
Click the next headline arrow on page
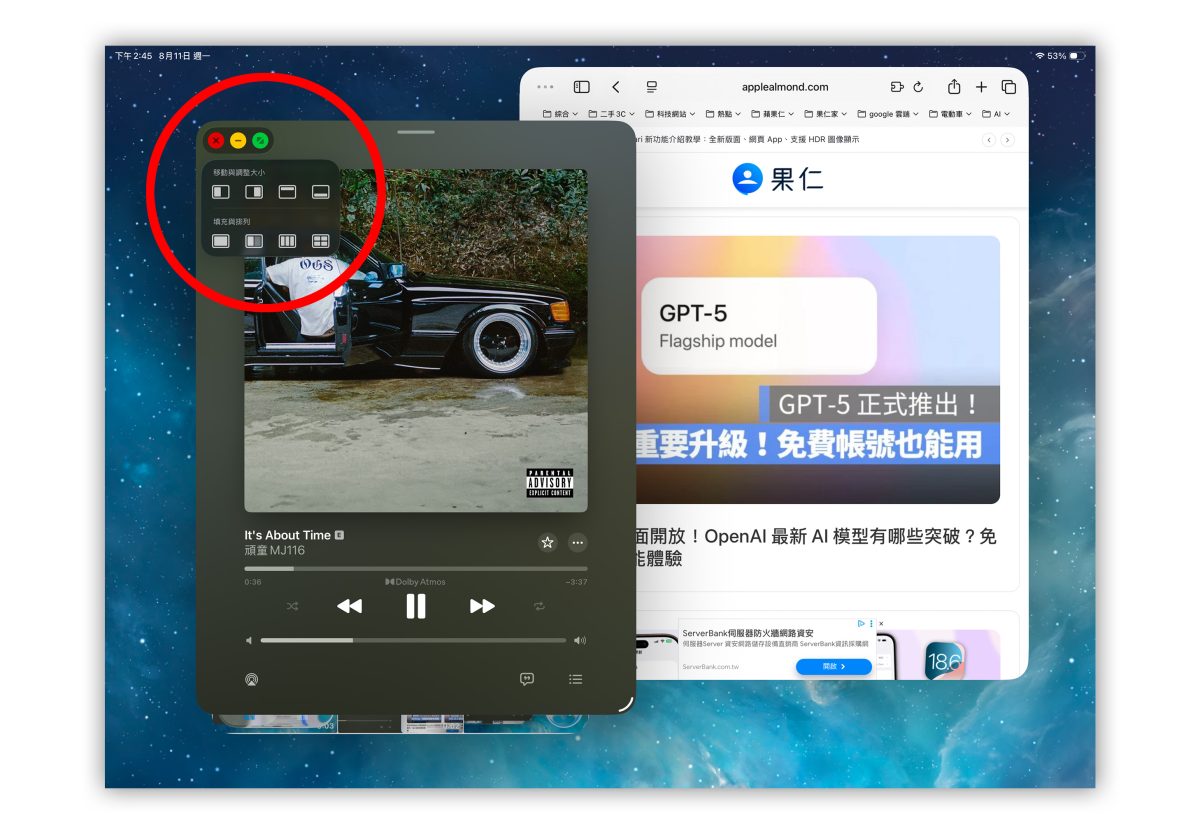click(1007, 140)
